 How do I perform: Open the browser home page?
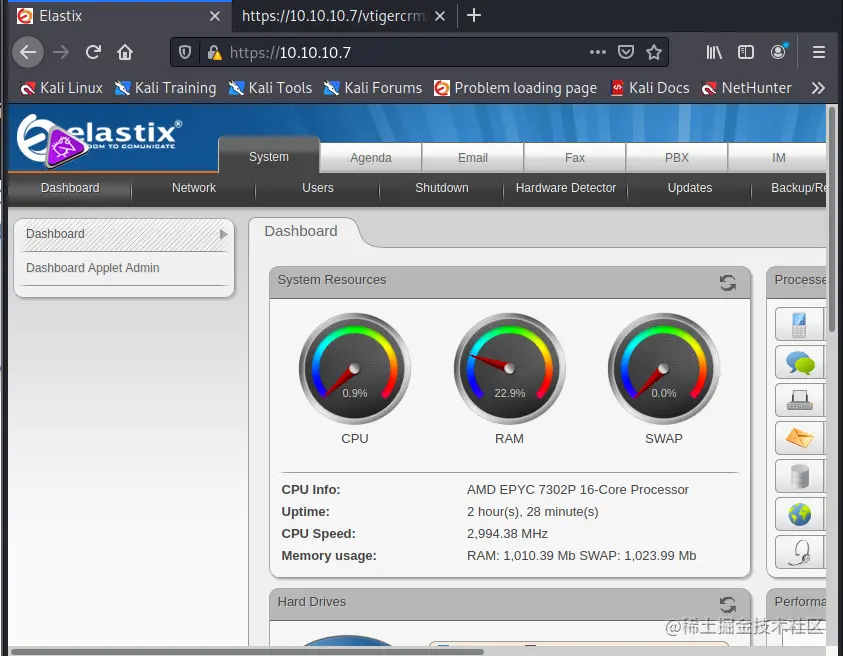coord(125,52)
